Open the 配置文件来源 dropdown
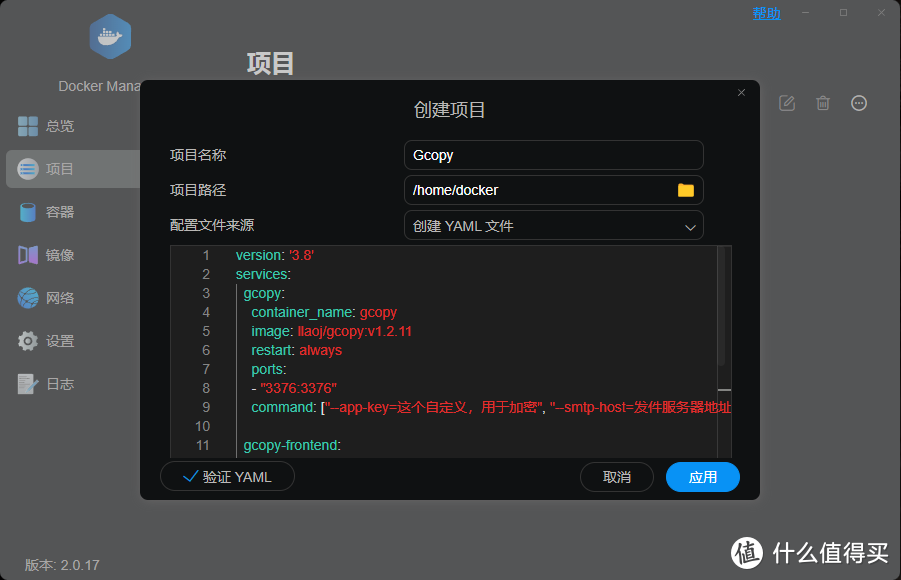 (553, 225)
